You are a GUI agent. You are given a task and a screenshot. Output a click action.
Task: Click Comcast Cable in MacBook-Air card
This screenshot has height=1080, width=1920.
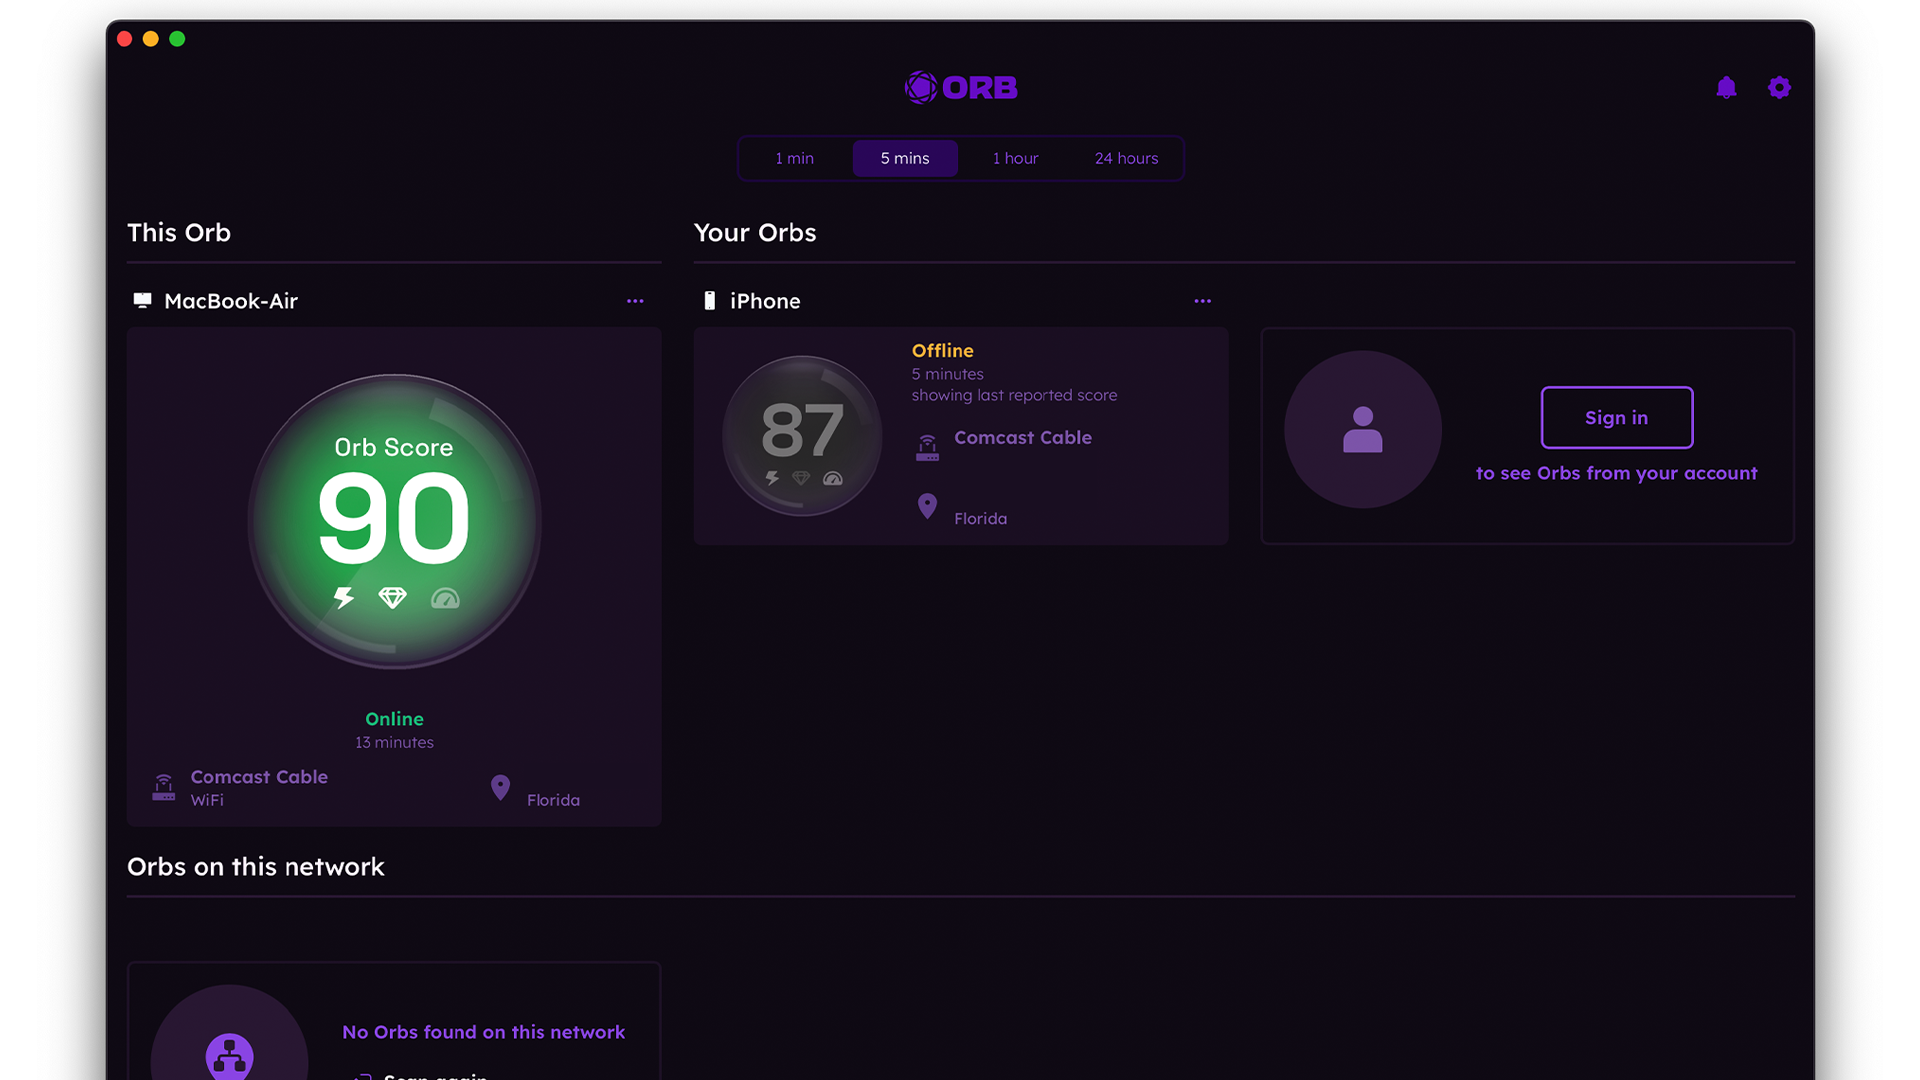coord(259,777)
